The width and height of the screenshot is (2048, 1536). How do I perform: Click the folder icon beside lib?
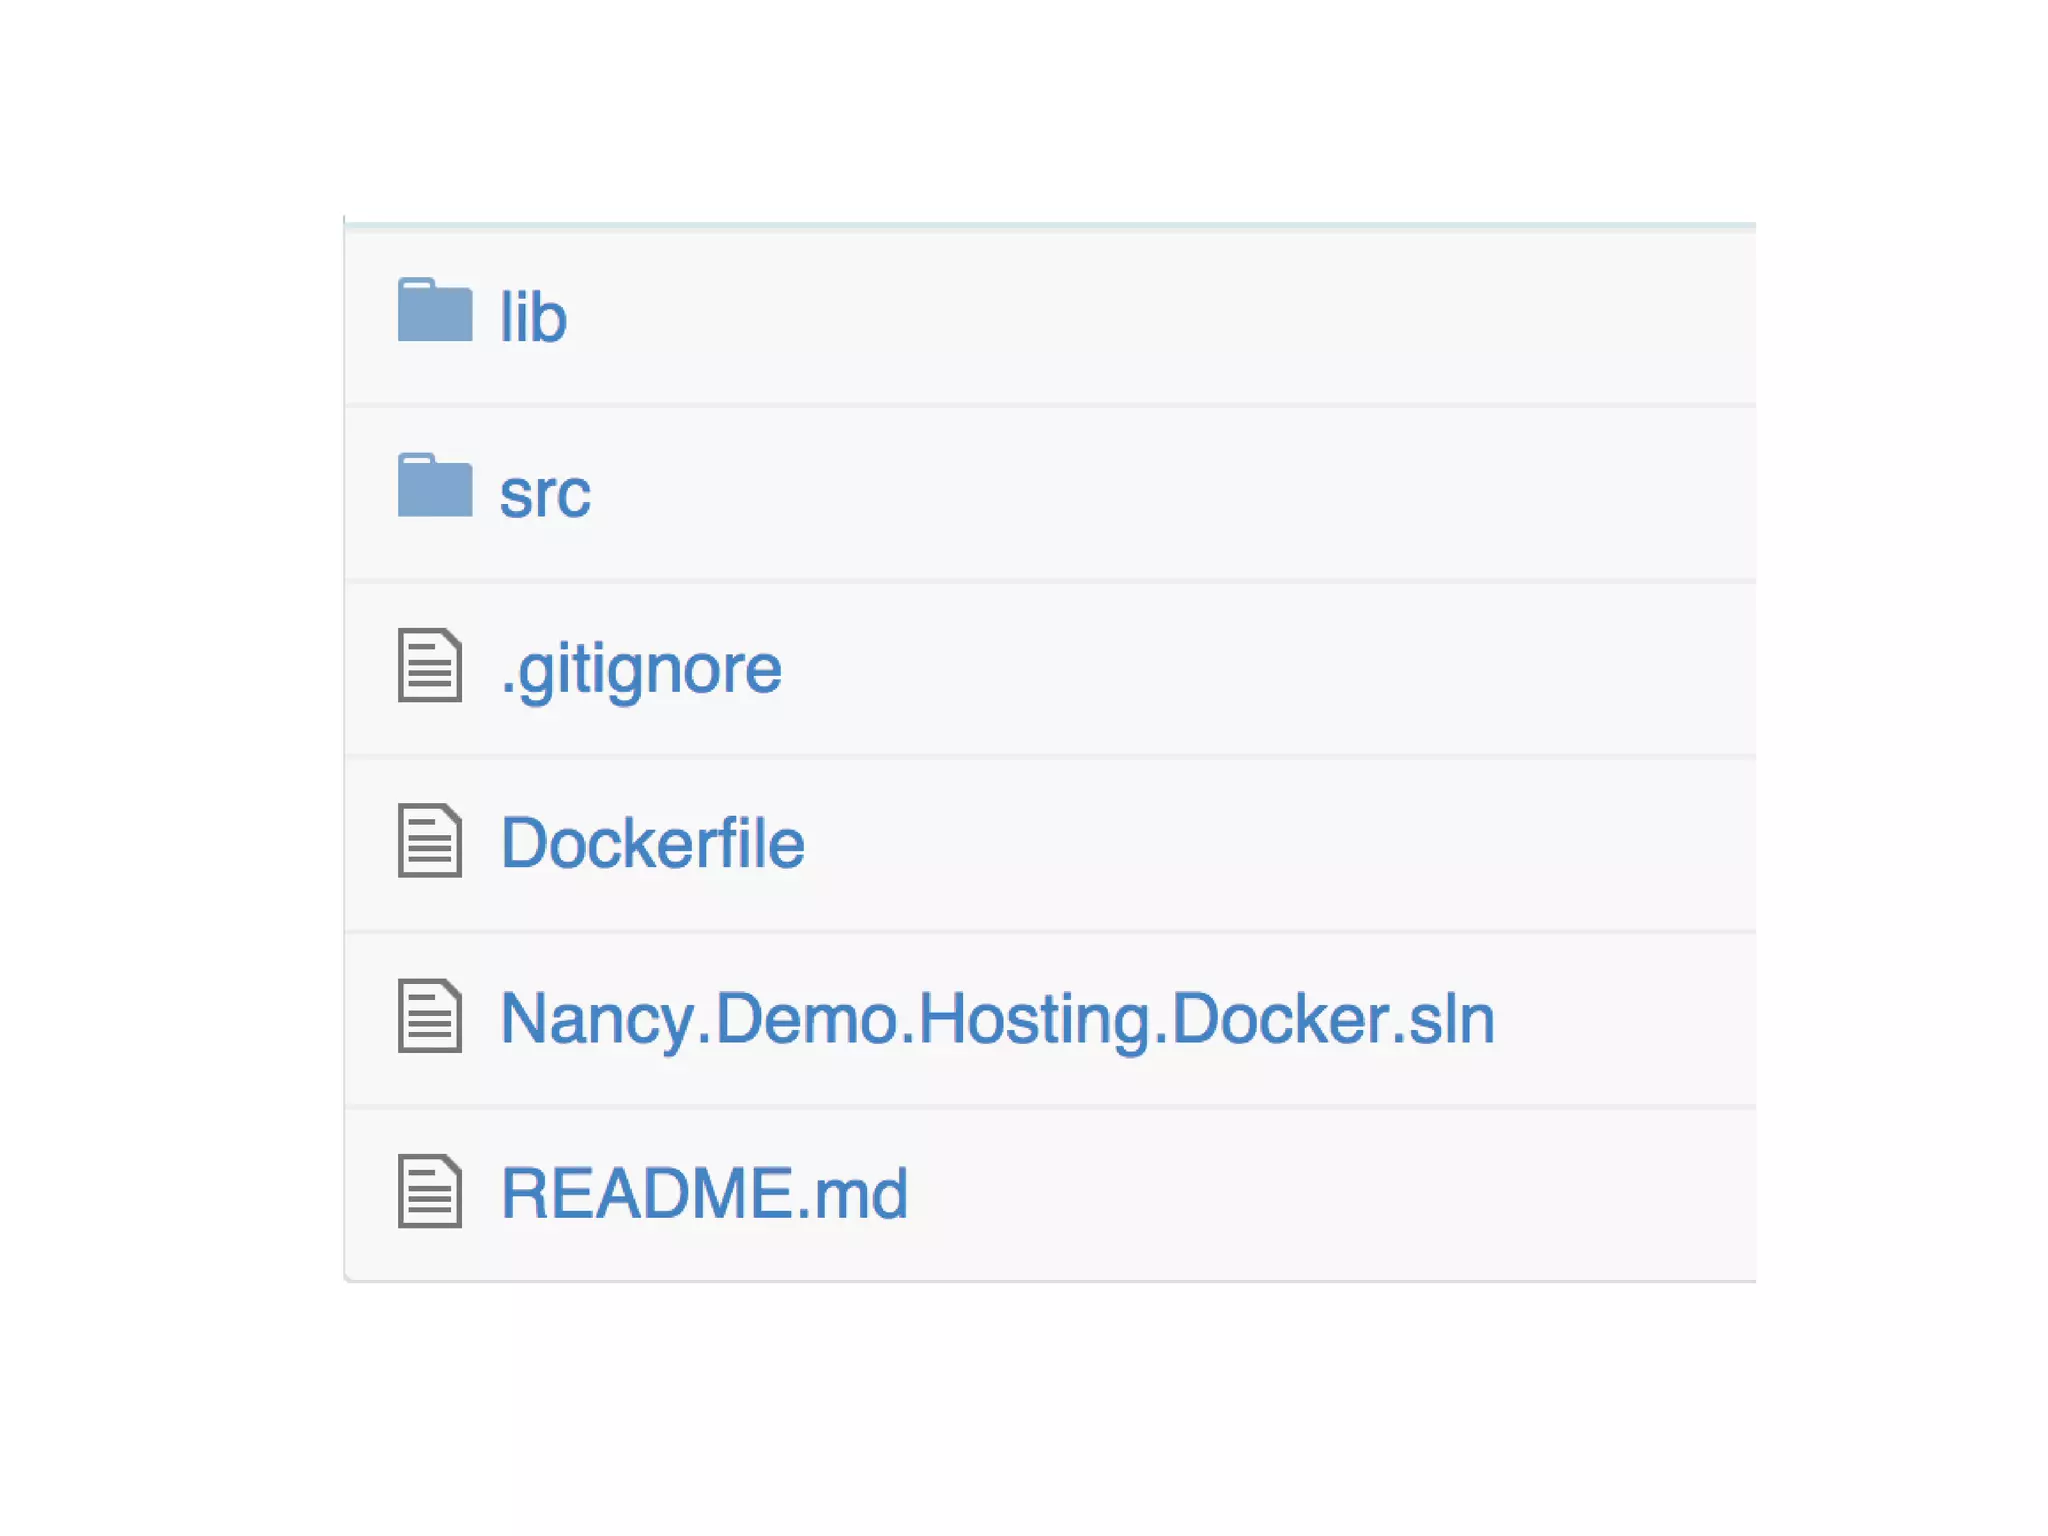(434, 311)
